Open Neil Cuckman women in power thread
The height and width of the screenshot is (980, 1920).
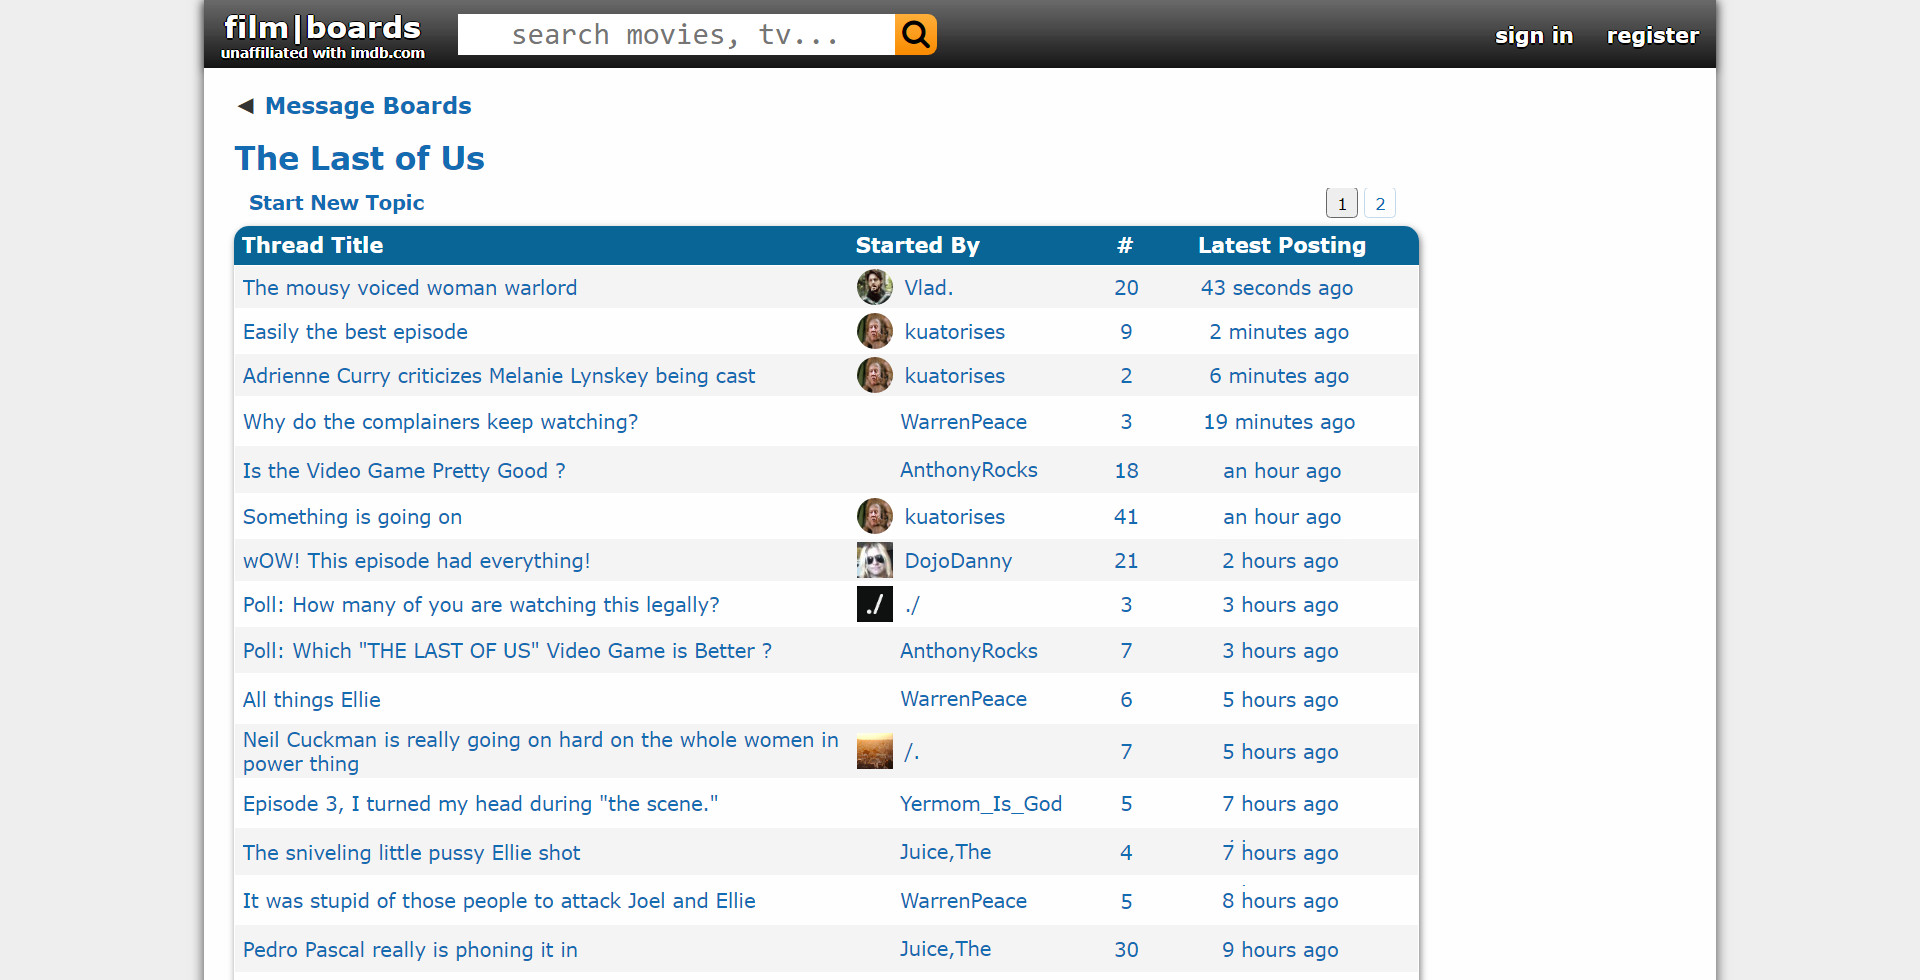541,752
